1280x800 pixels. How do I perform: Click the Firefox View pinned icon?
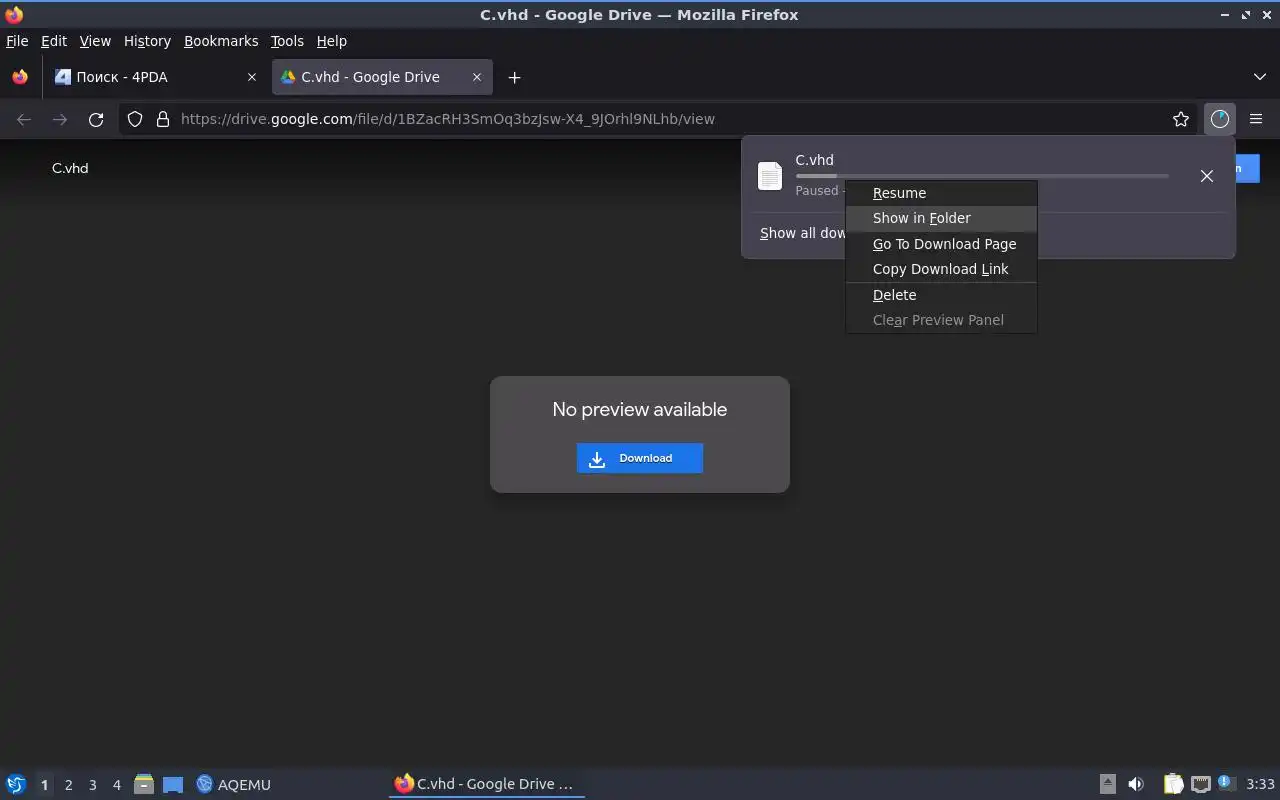click(x=20, y=77)
